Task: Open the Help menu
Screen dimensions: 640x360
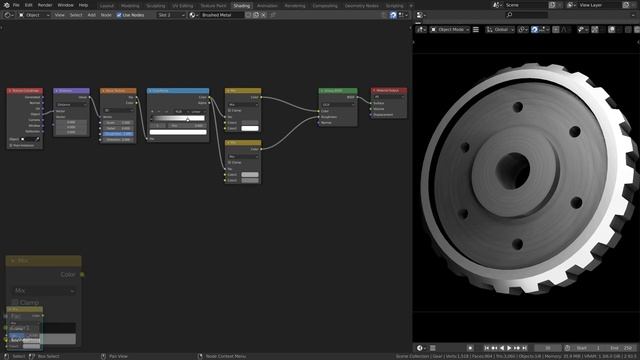Action: pos(83,5)
